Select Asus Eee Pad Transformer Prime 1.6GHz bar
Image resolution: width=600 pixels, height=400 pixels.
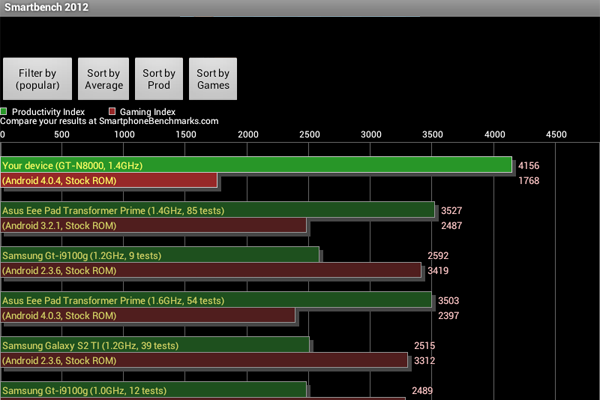(216, 300)
